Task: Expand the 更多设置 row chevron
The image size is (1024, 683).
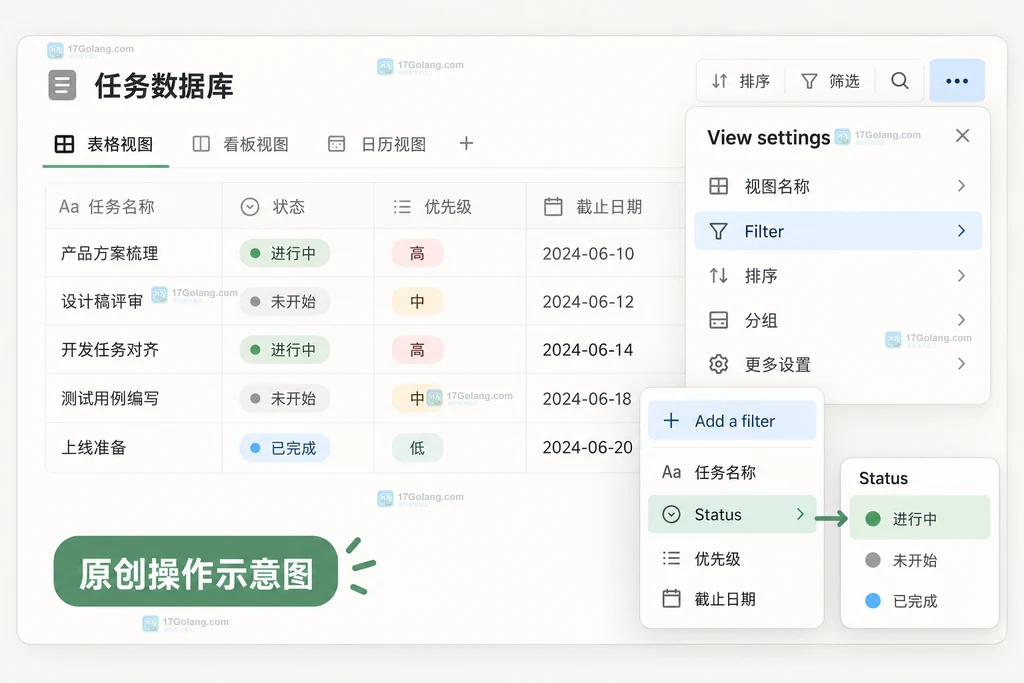Action: [x=961, y=364]
